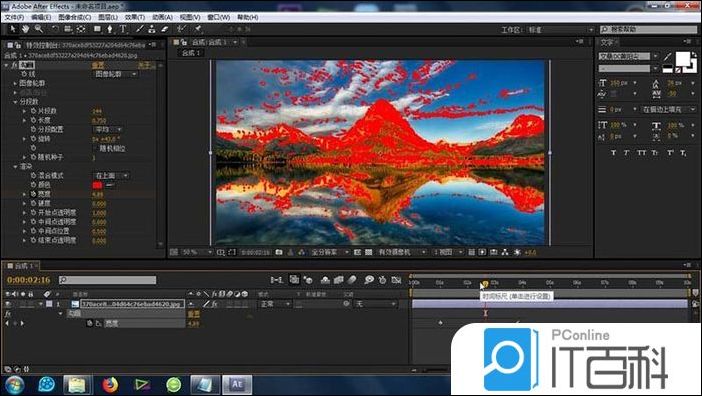This screenshot has height=396, width=702.
Task: Toggle the 片段数 stopwatch
Action: click(x=34, y=111)
